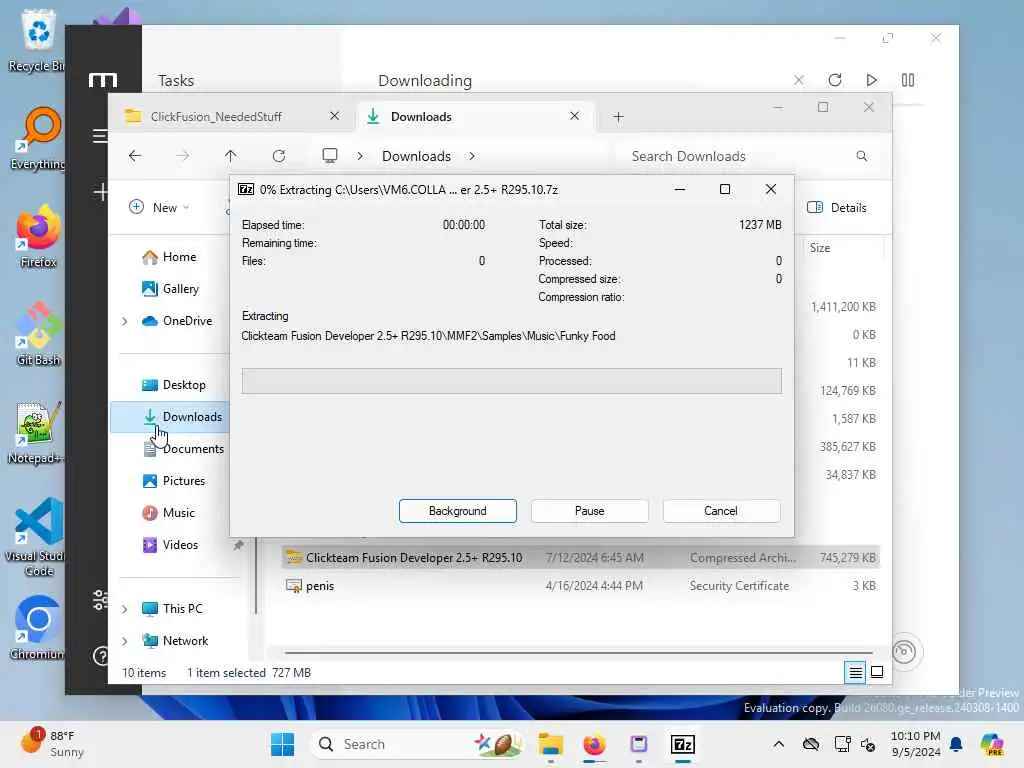Open Gallery in the navigation pane
Viewport: 1024px width, 768px height.
[170, 289]
